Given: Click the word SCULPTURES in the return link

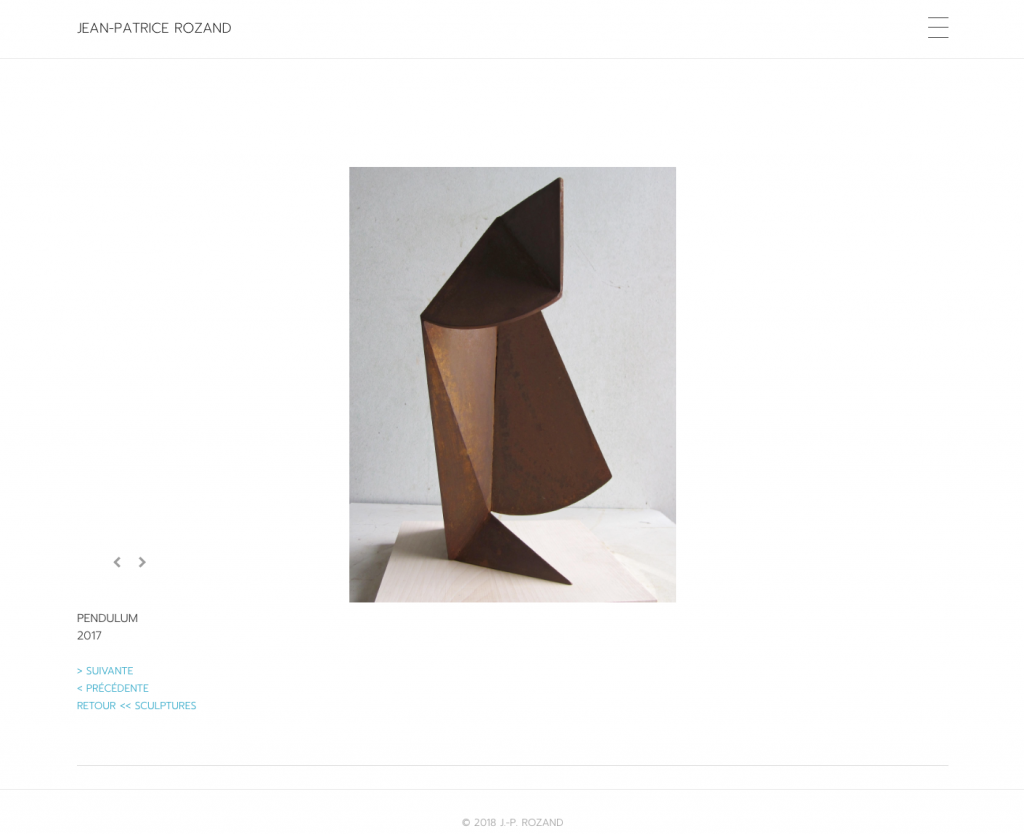Looking at the screenshot, I should pyautogui.click(x=165, y=705).
